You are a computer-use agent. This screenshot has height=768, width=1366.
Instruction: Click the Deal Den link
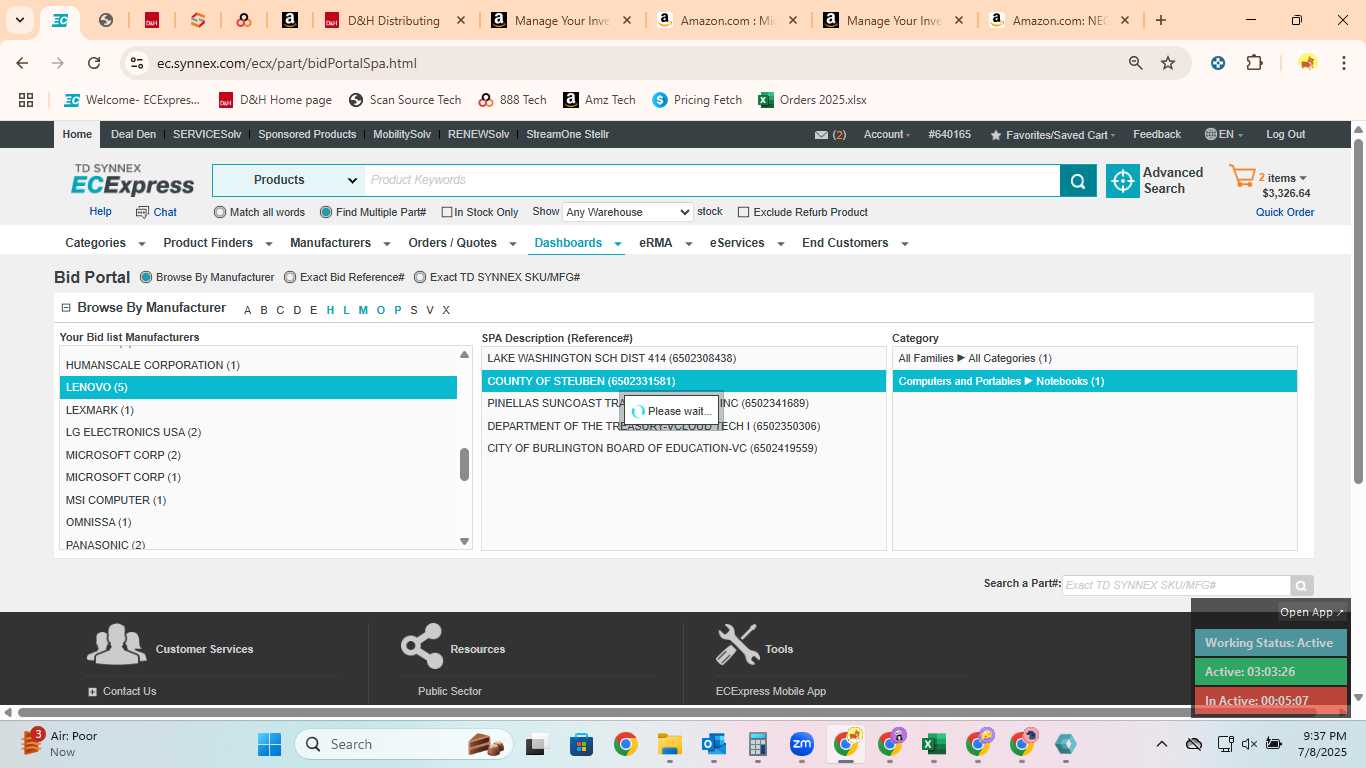[x=133, y=135]
